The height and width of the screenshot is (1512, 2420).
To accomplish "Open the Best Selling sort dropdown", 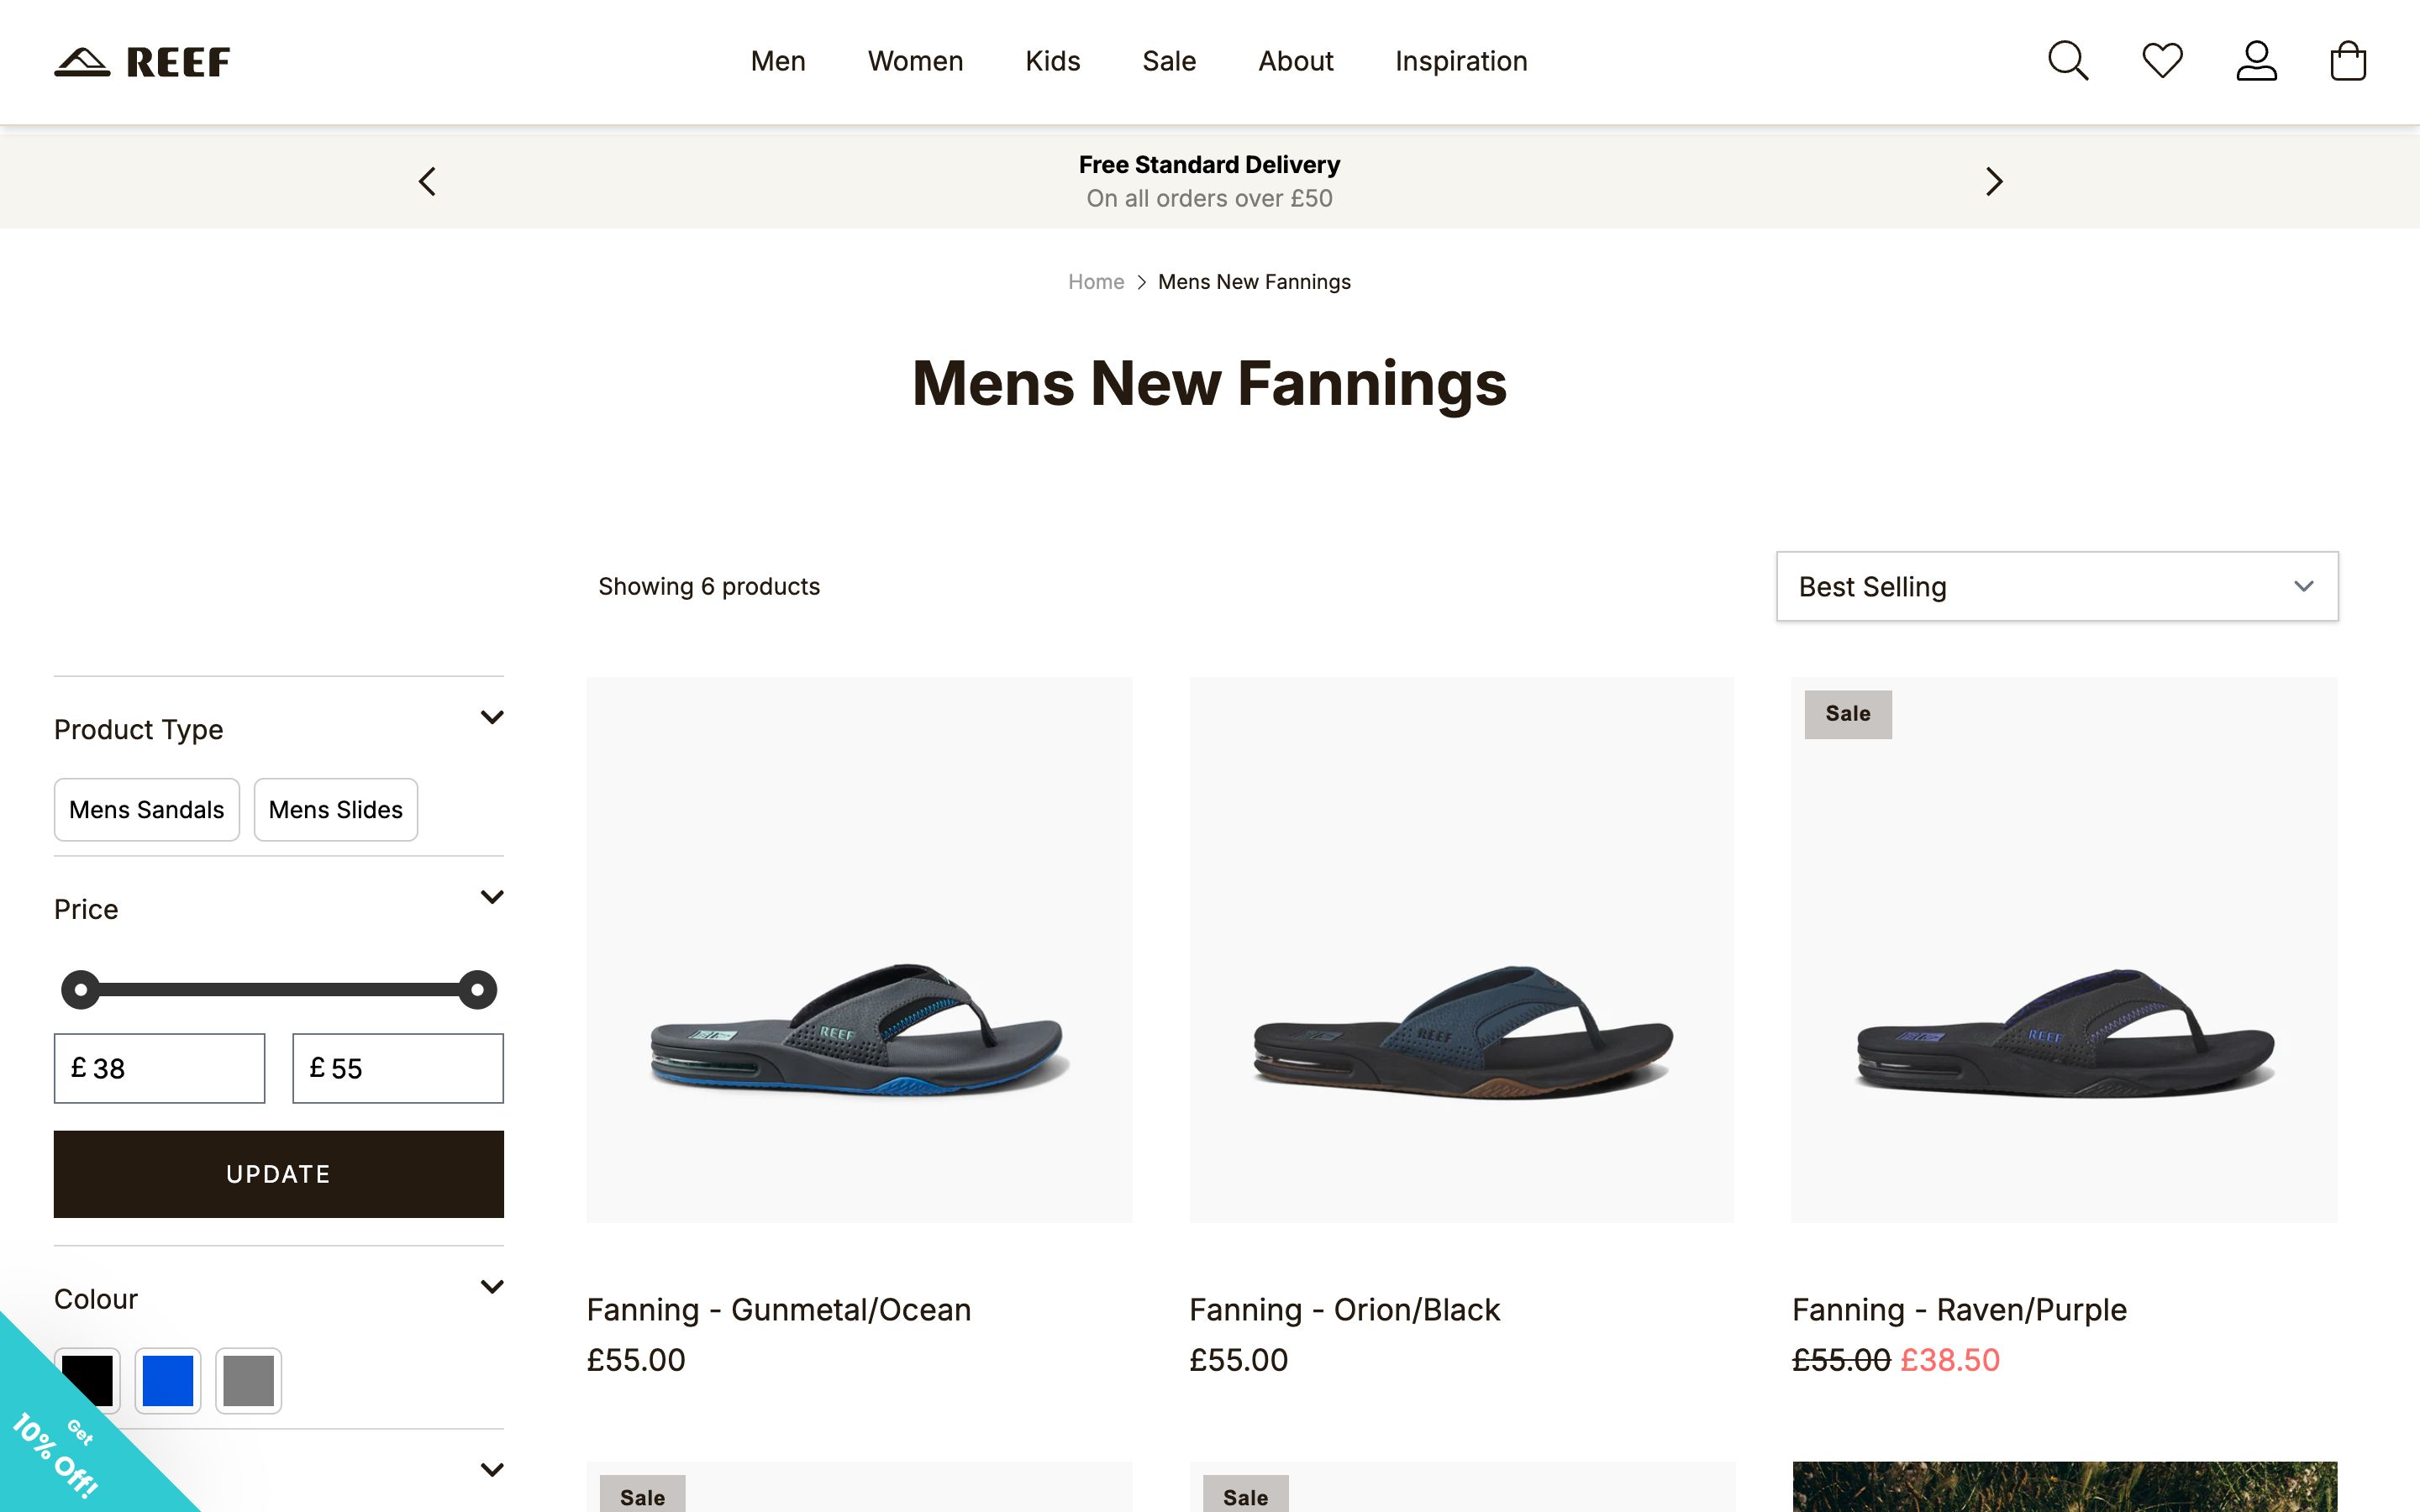I will coord(2056,586).
